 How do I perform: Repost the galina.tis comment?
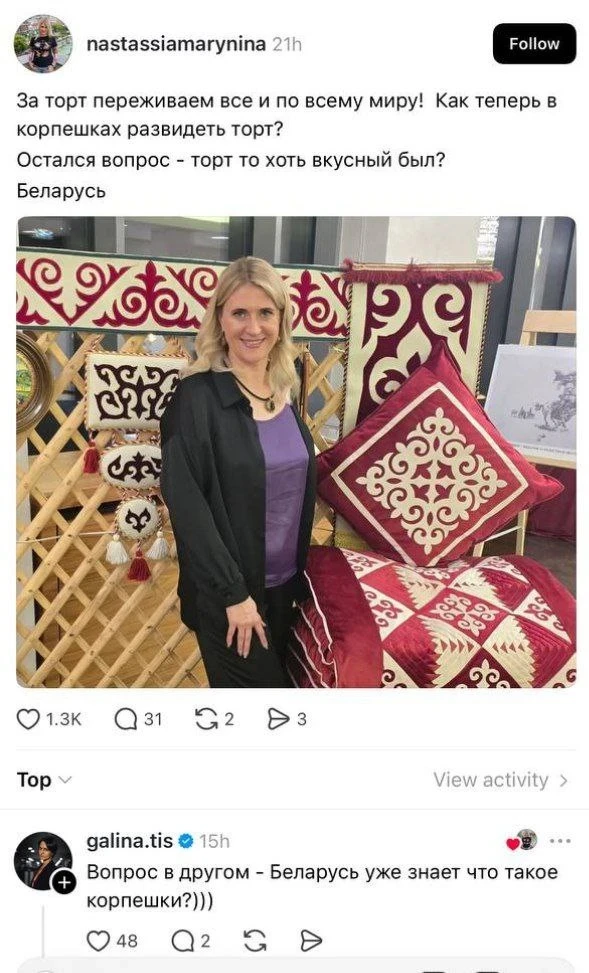point(255,941)
